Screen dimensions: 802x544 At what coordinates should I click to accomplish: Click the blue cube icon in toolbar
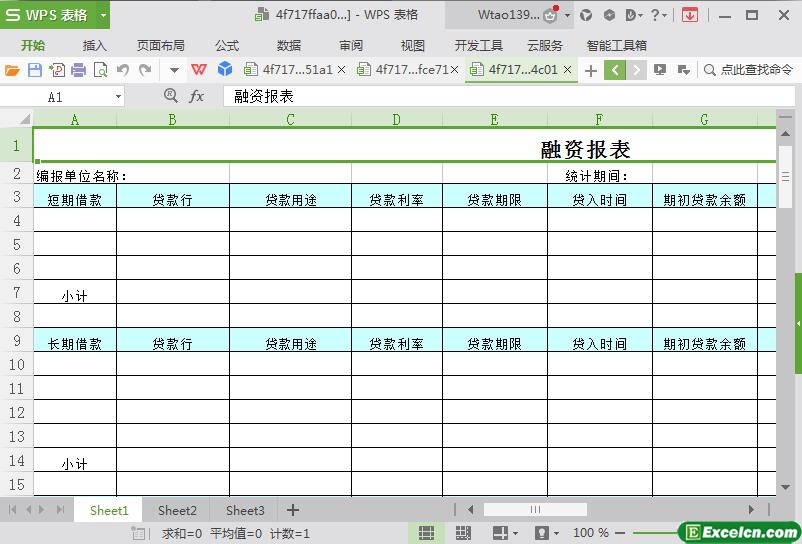click(225, 69)
